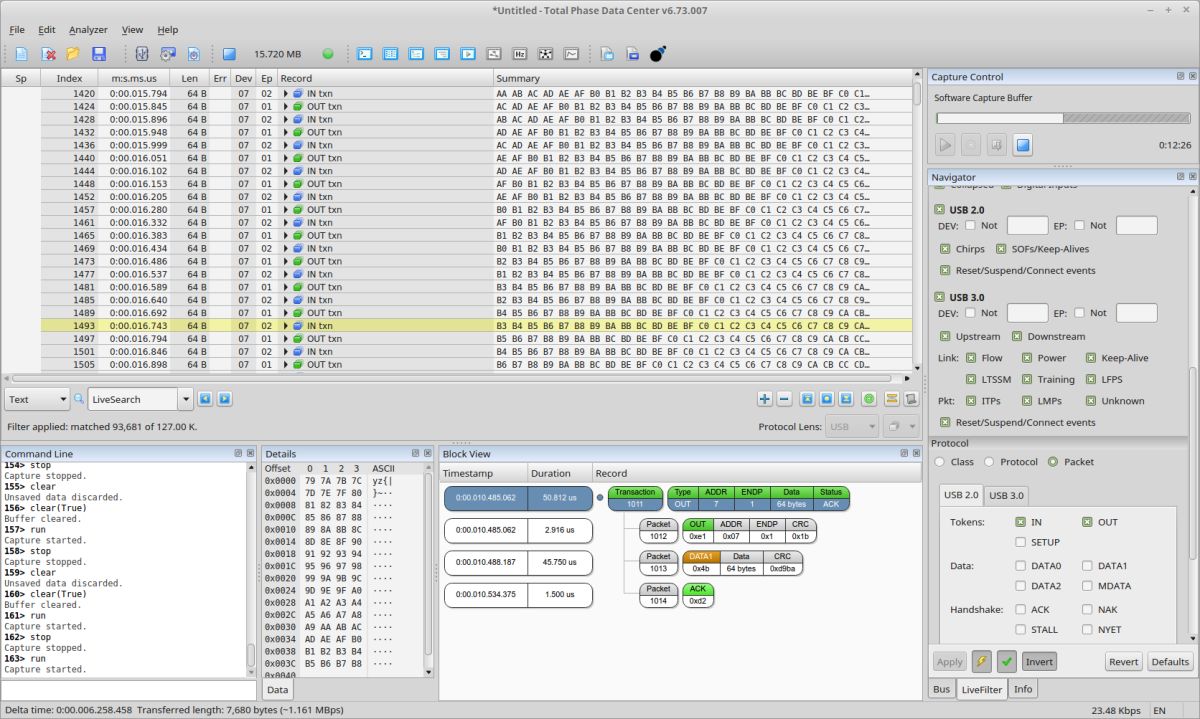Click the black bomb toolbar icon
Image resolution: width=1200 pixels, height=719 pixels.
pyautogui.click(x=658, y=53)
